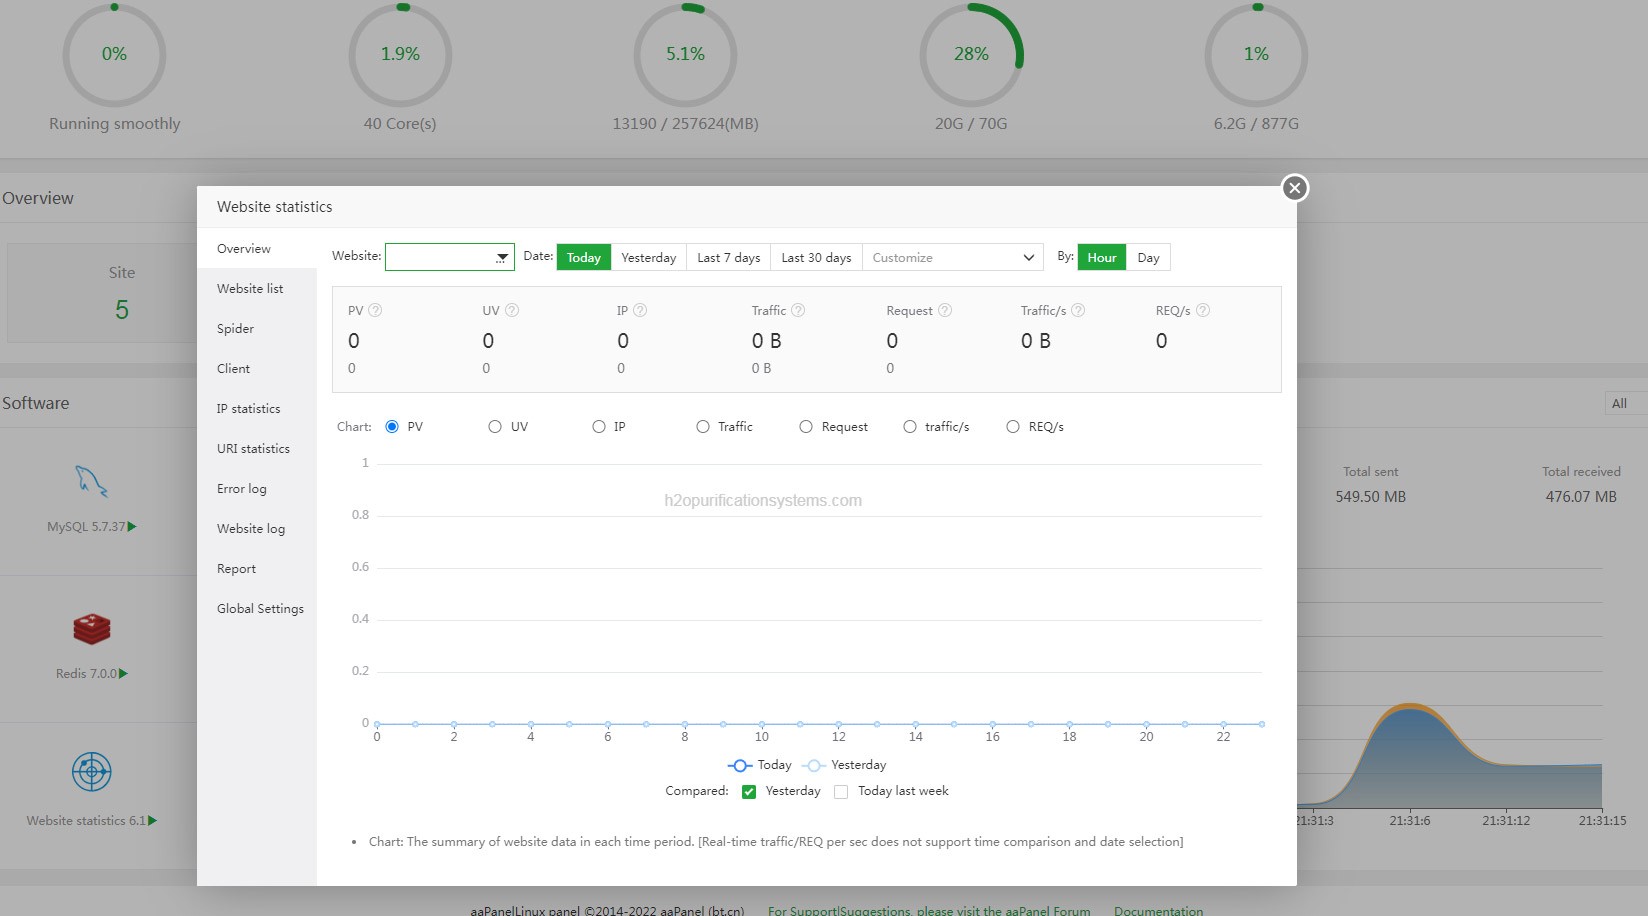Click the Request help question mark icon

(945, 311)
